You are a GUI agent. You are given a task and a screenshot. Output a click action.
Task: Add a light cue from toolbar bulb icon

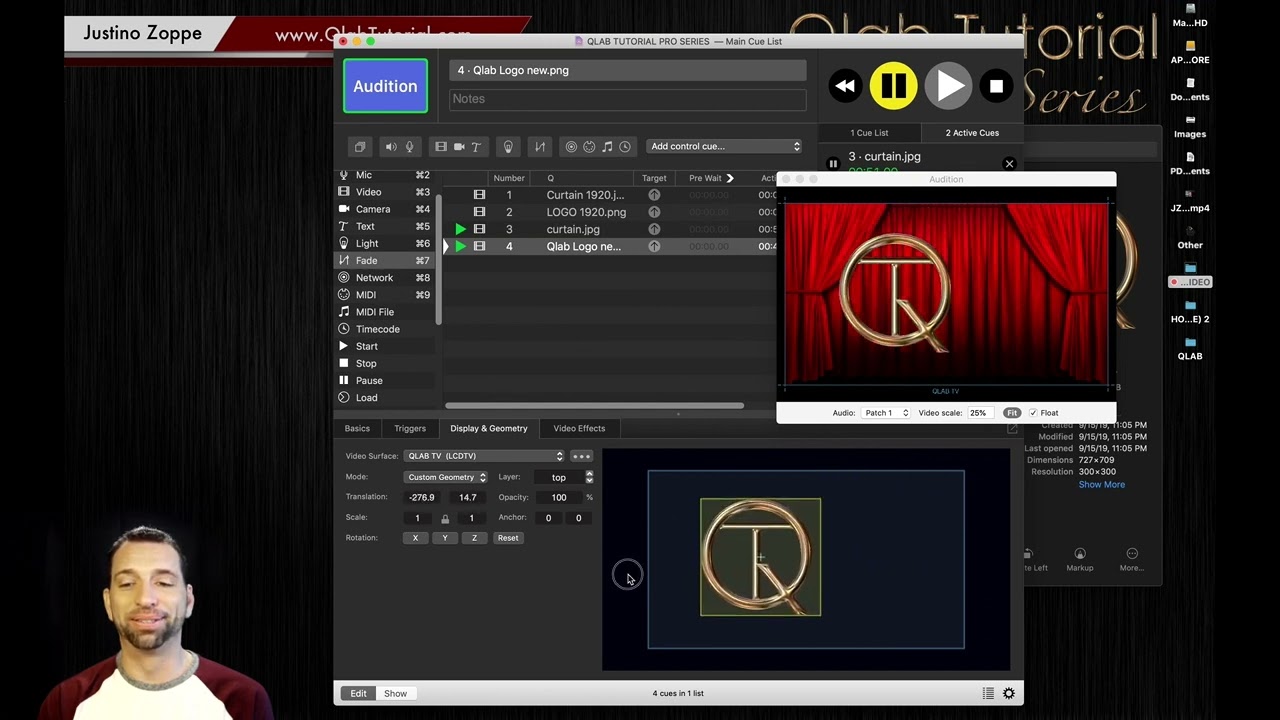tap(508, 147)
